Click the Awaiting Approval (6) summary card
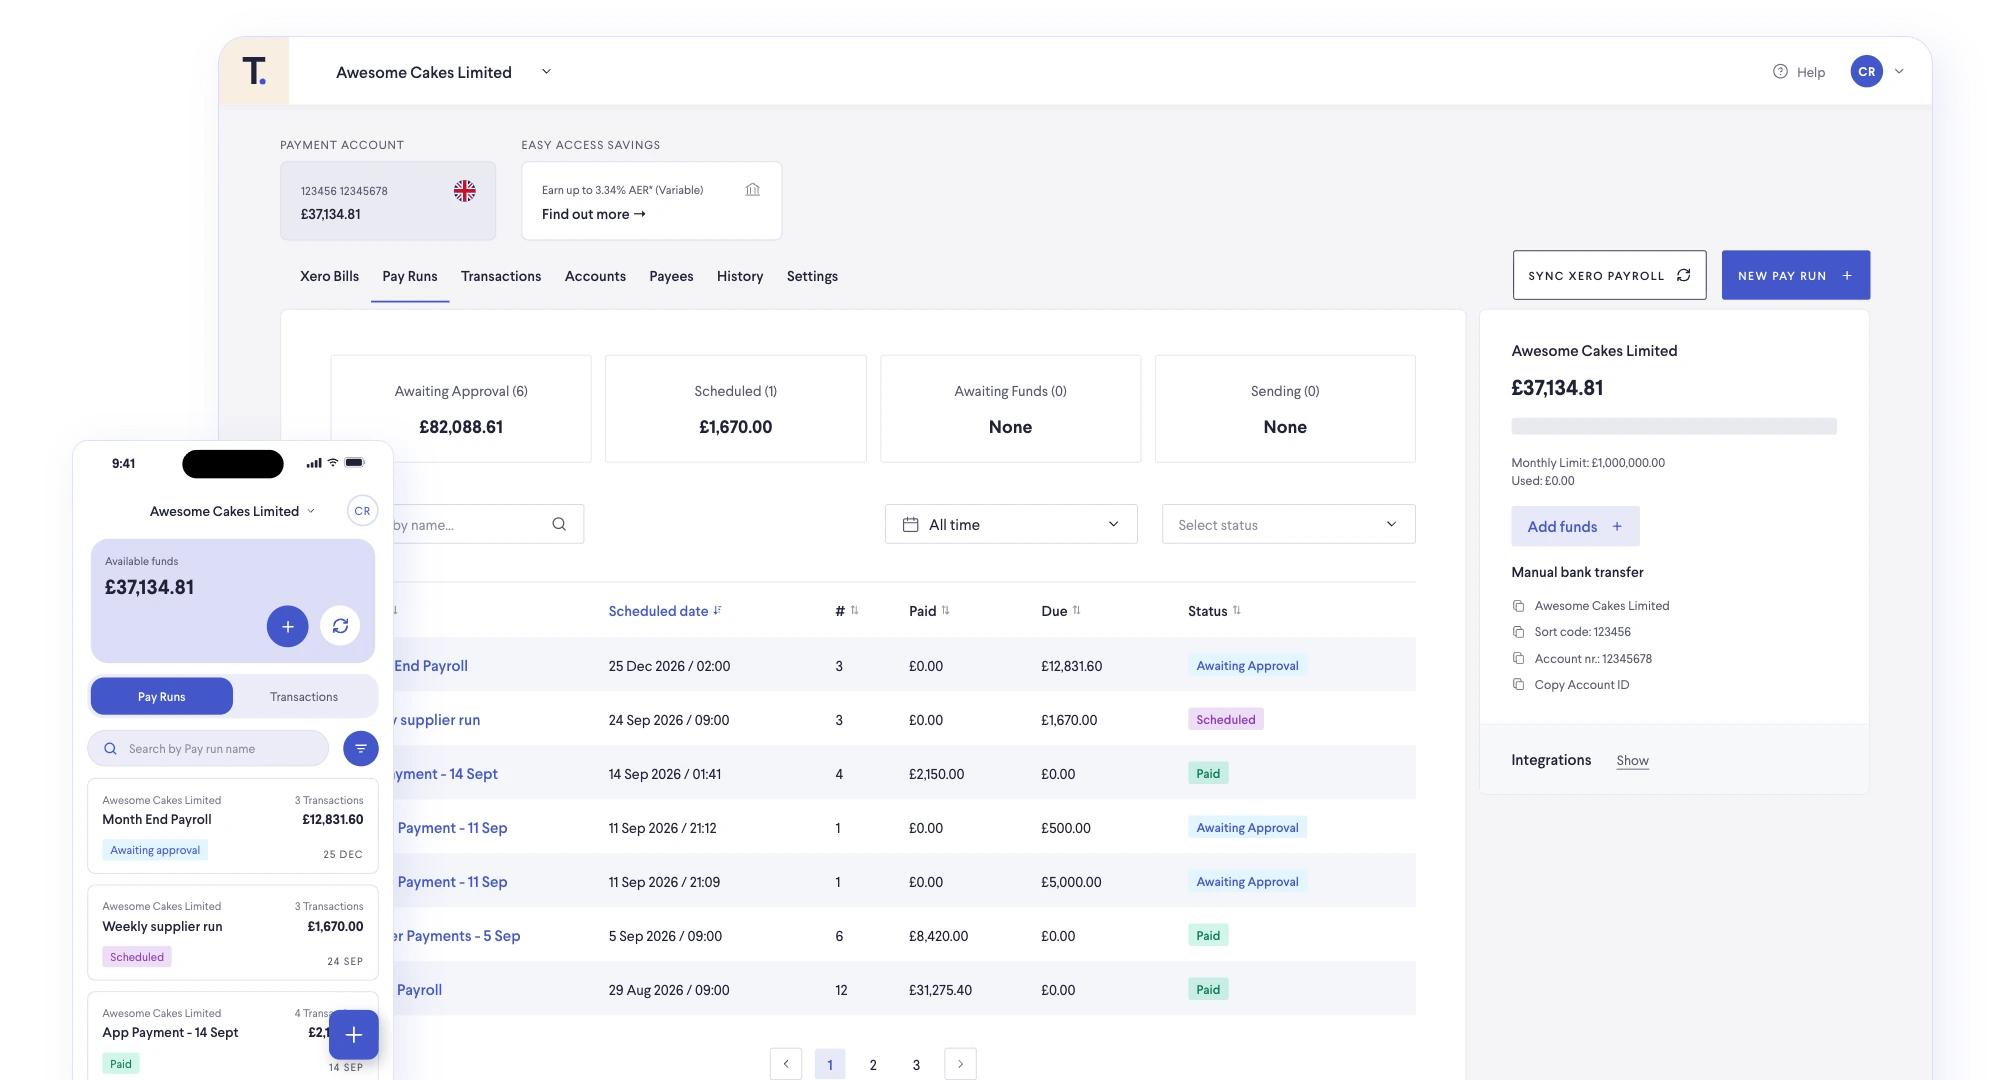Screen dimensions: 2000x1080 pos(461,408)
